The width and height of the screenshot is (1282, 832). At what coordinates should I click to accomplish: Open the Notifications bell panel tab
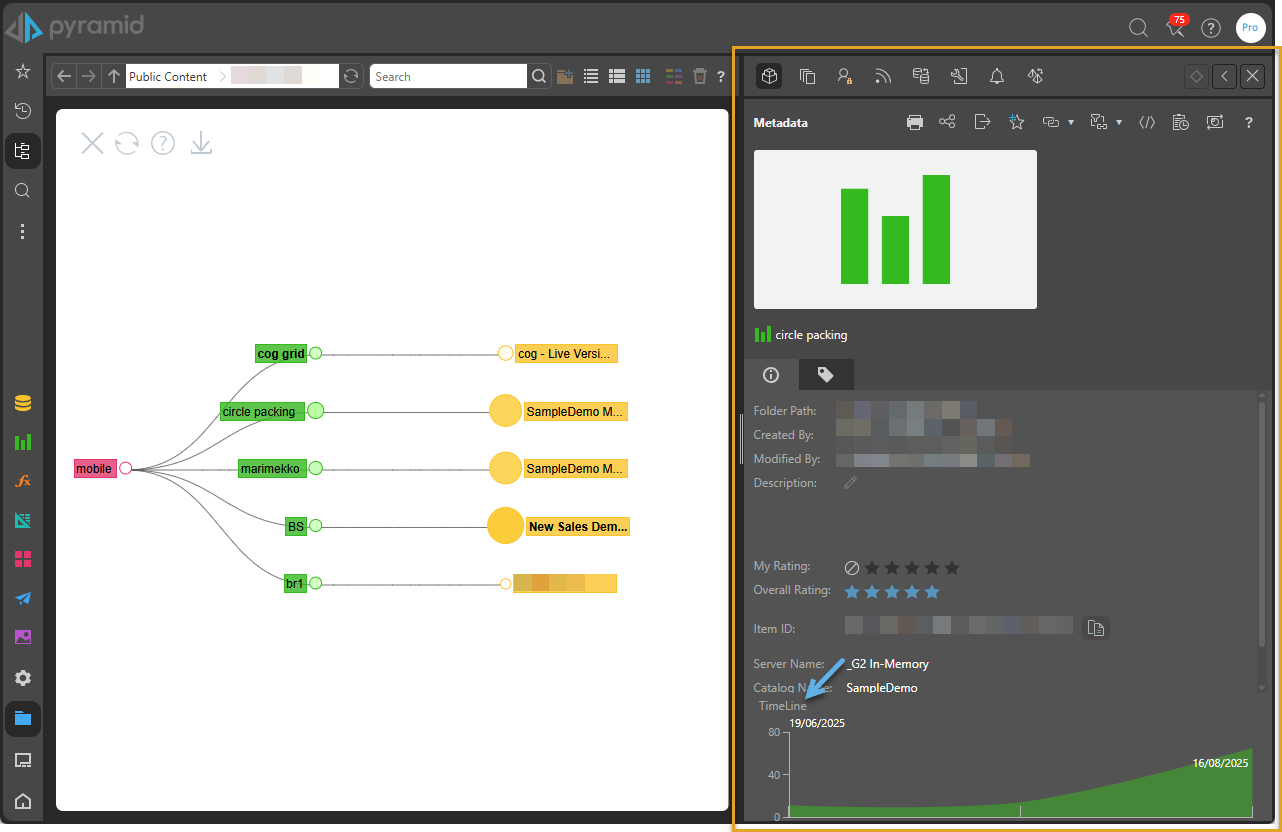pos(997,76)
